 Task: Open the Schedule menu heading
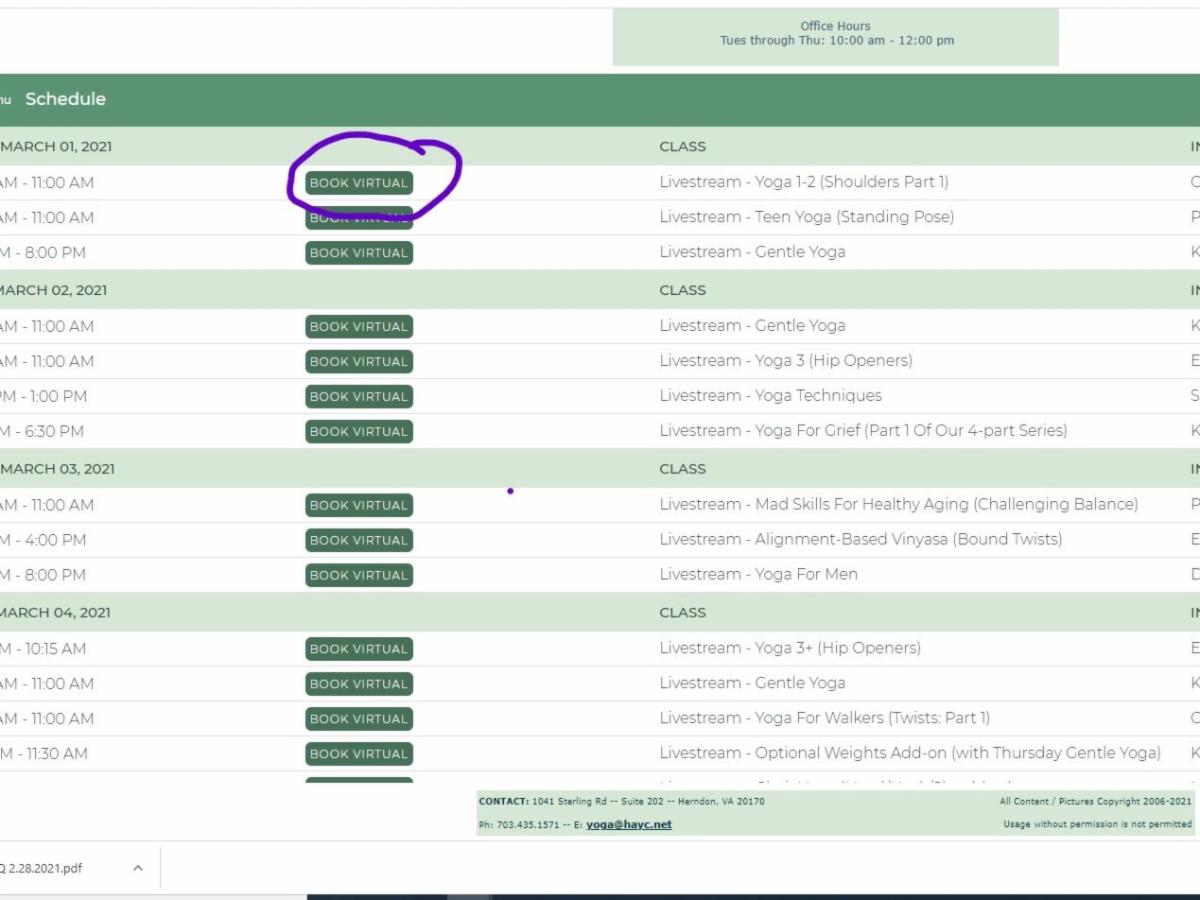[65, 99]
